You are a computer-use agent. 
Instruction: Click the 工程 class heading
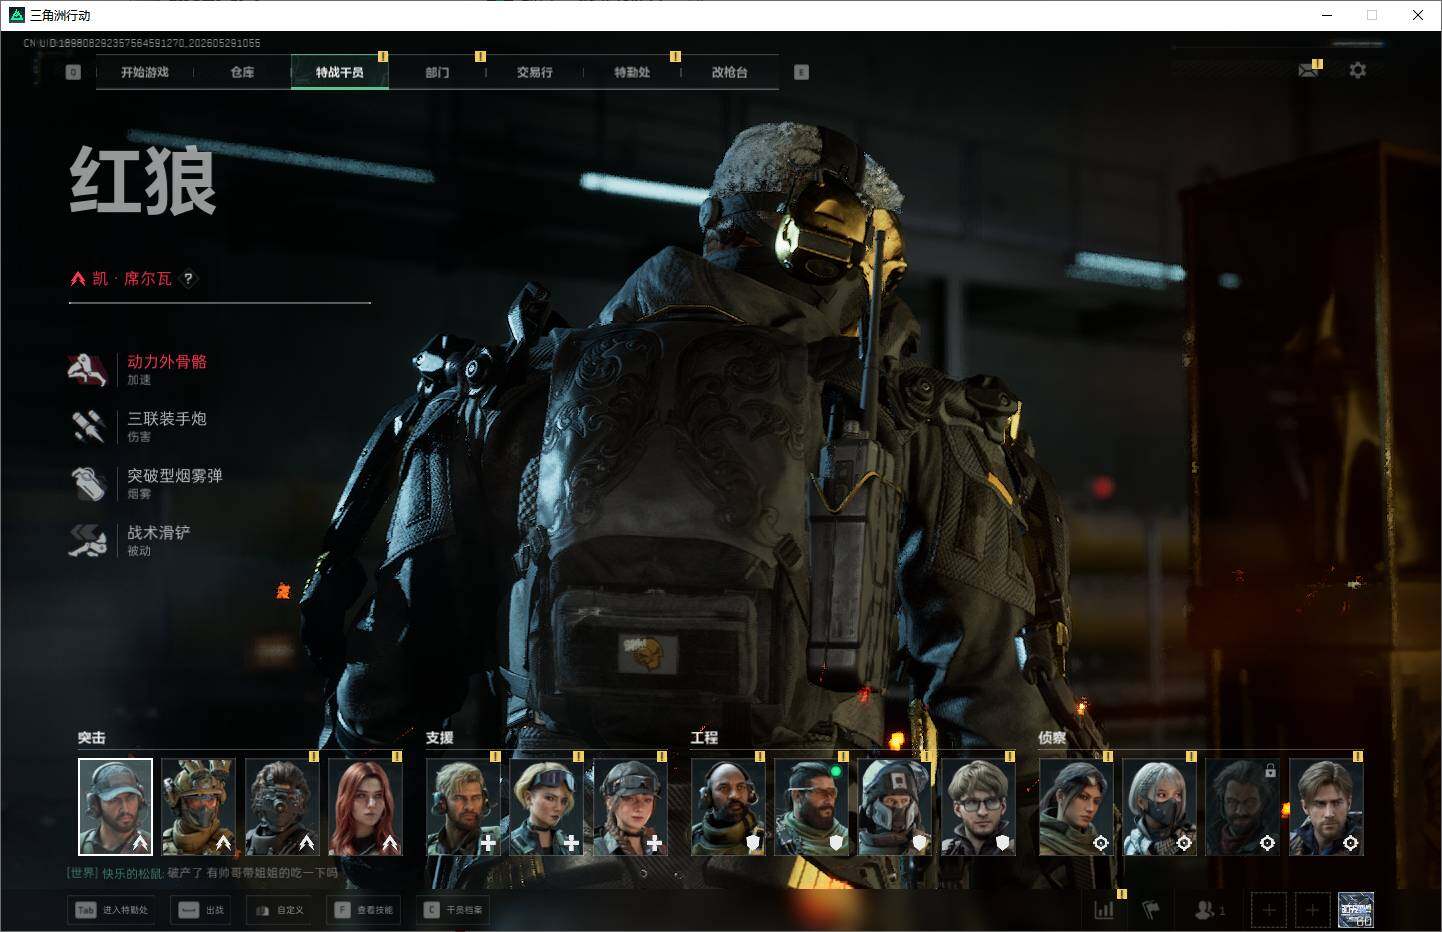tap(705, 737)
